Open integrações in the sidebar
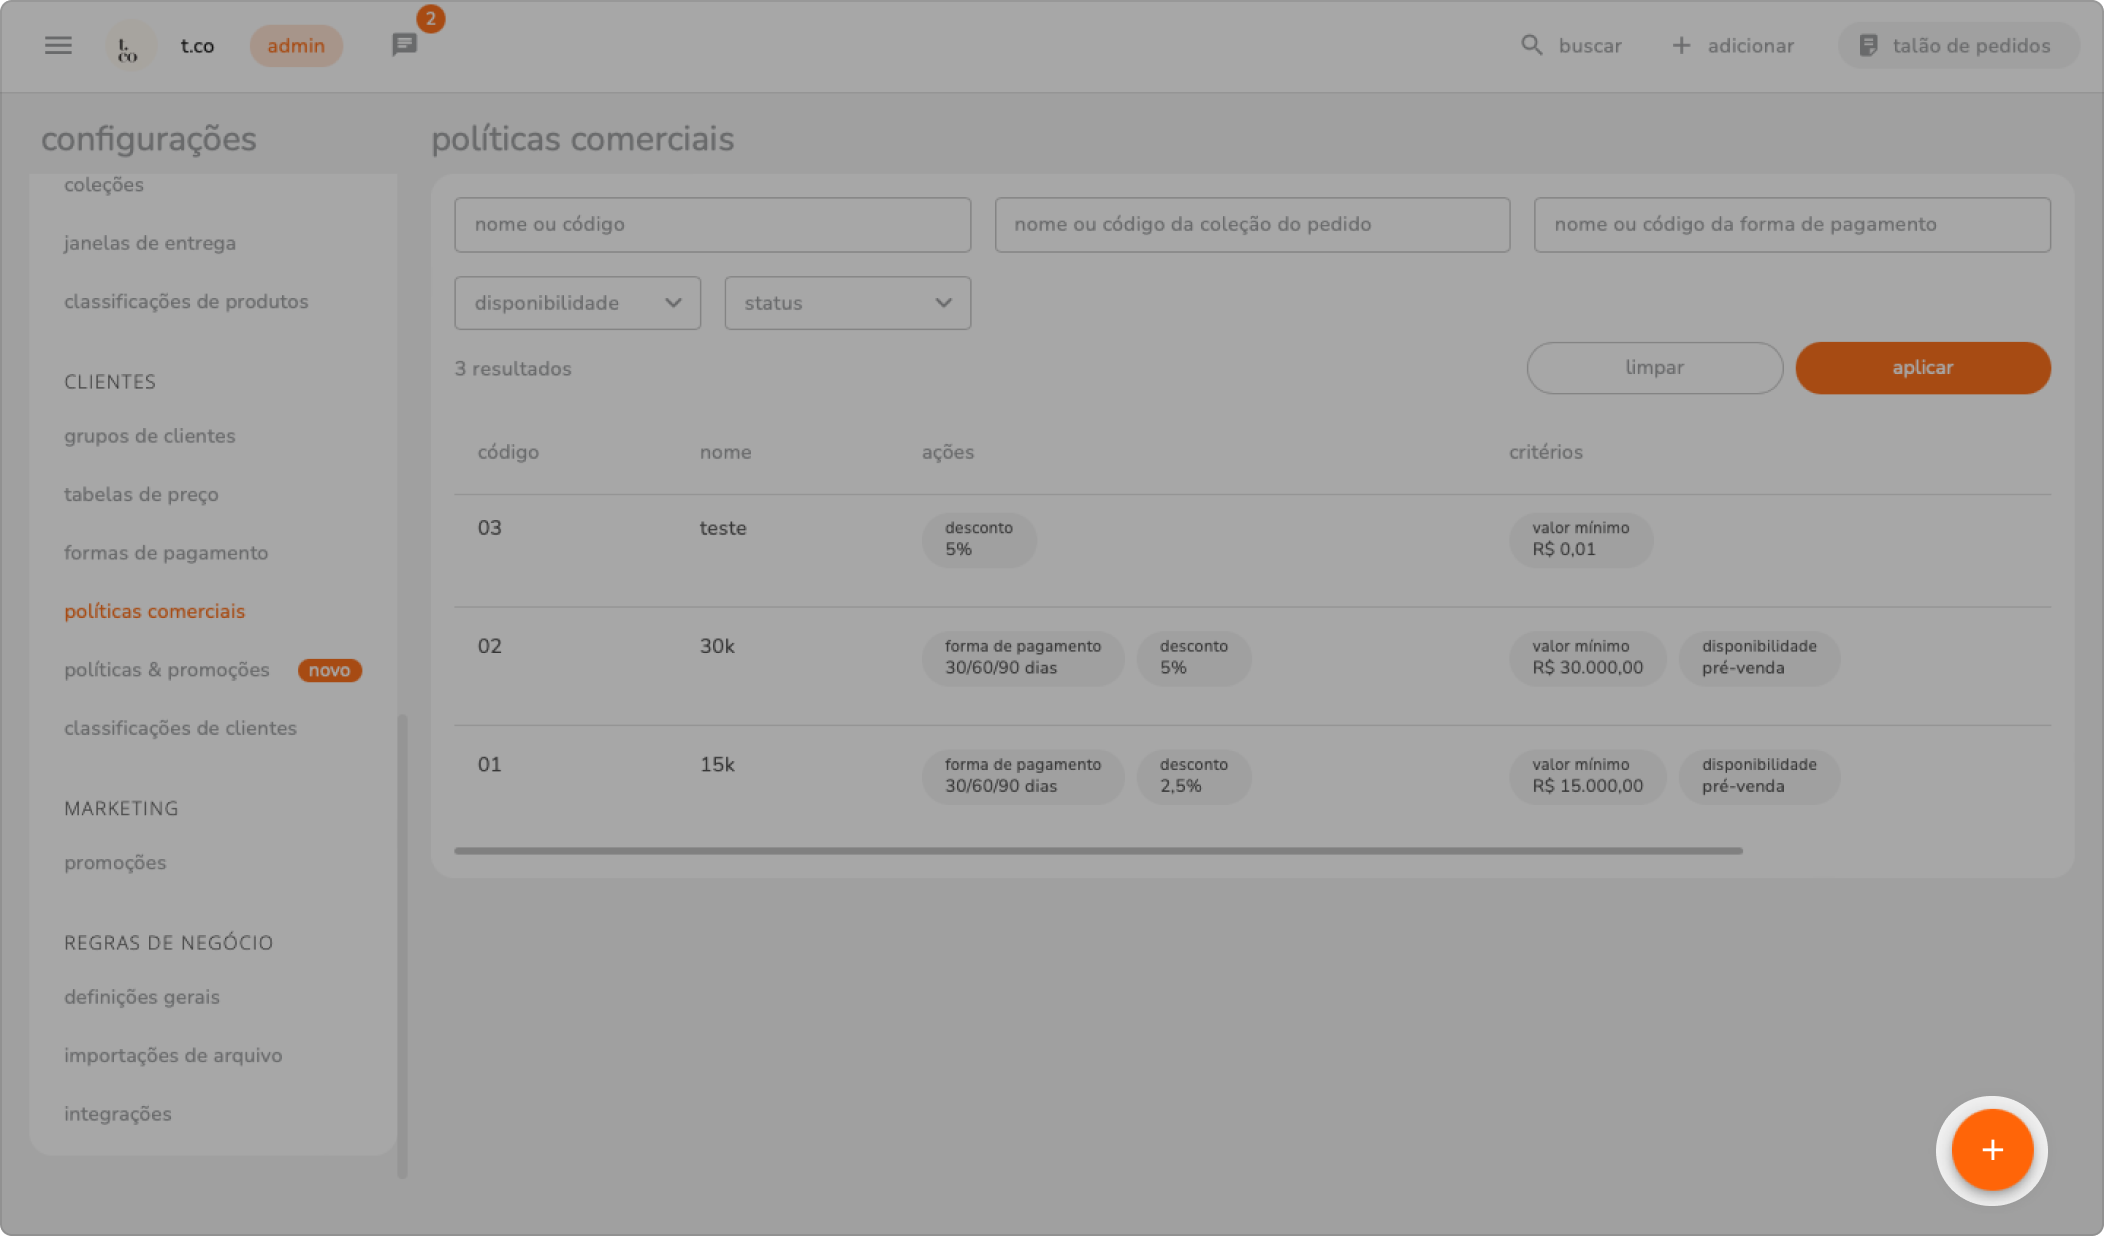2104x1236 pixels. click(x=118, y=1114)
